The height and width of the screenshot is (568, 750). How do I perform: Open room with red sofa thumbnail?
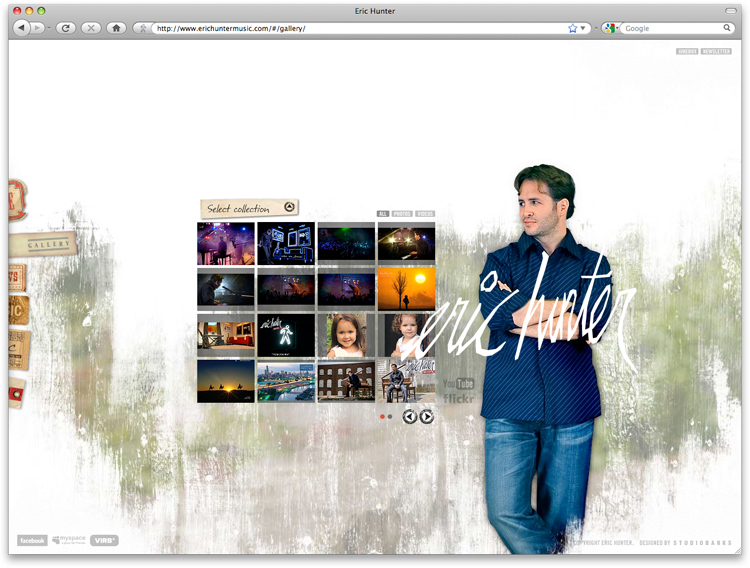[226, 335]
